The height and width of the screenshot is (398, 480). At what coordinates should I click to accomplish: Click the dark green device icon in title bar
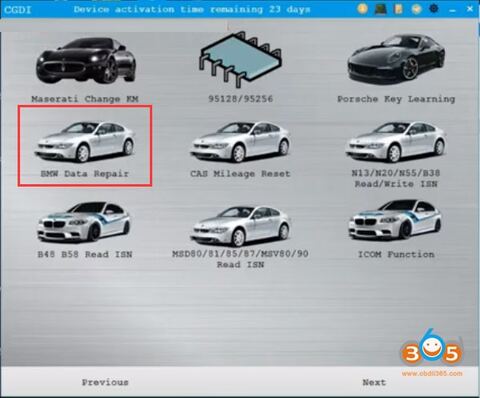381,9
